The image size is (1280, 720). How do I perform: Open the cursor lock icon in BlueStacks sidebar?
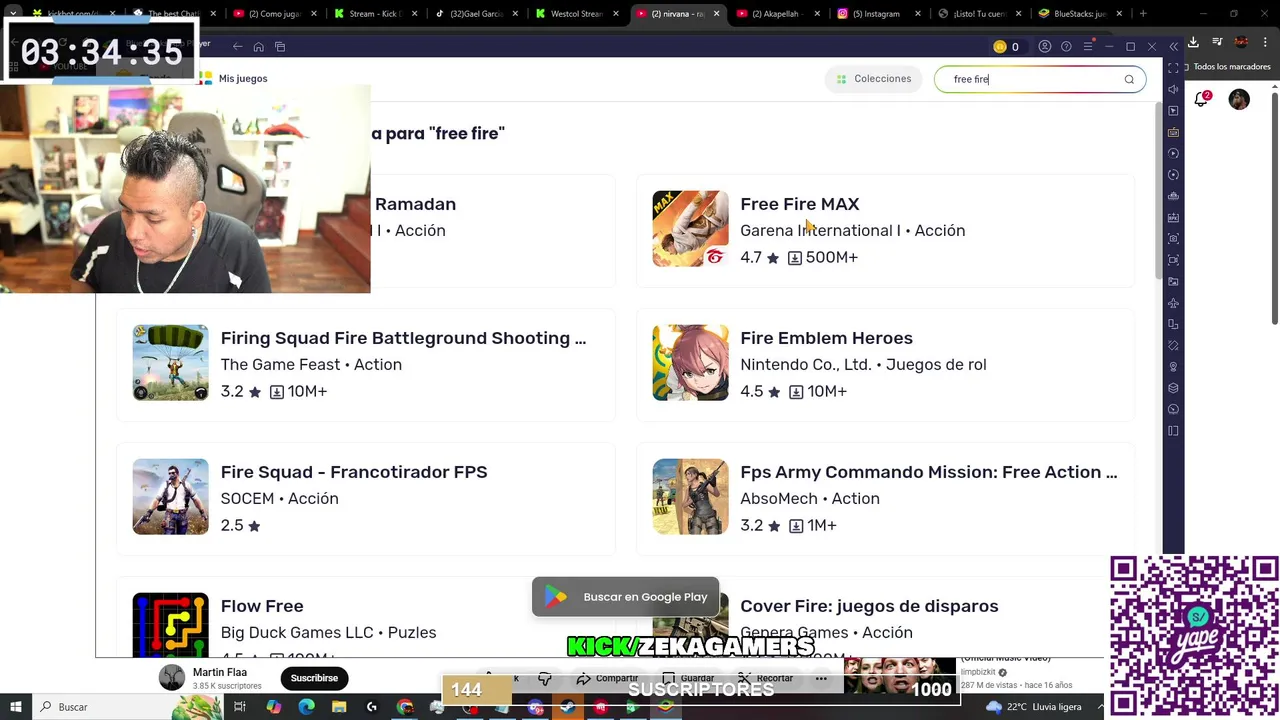[x=1174, y=111]
